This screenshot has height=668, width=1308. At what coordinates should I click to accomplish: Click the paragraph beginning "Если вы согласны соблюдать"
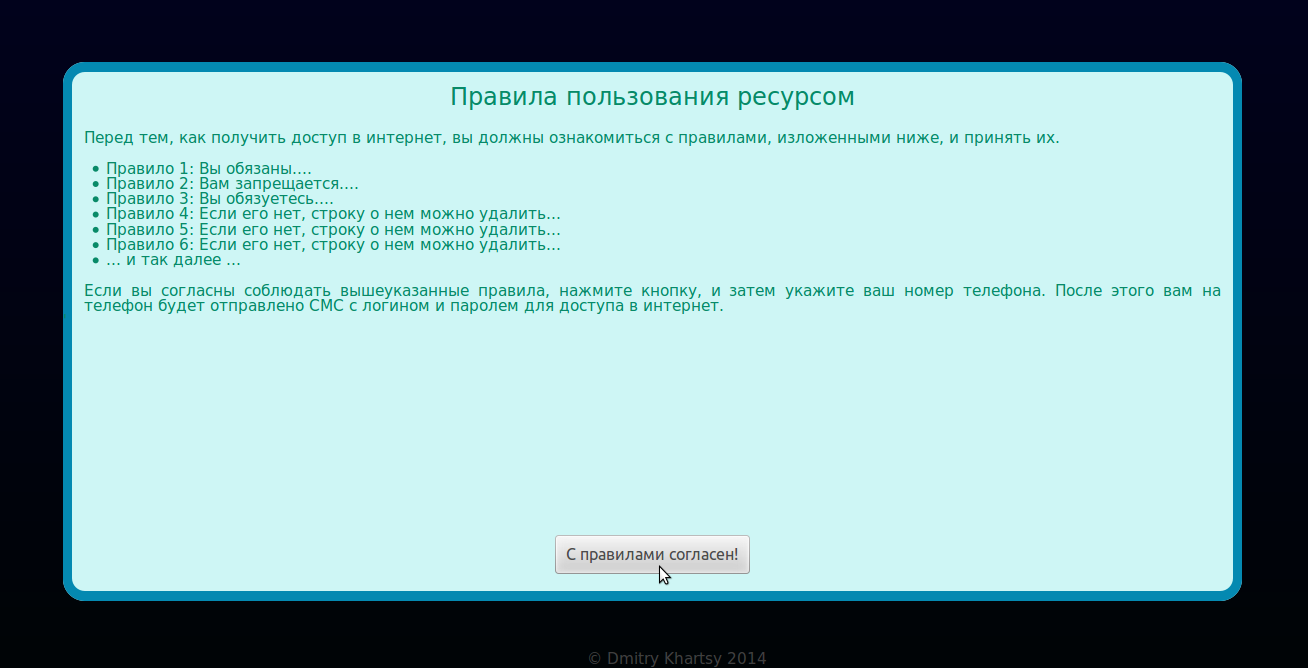[x=653, y=299]
